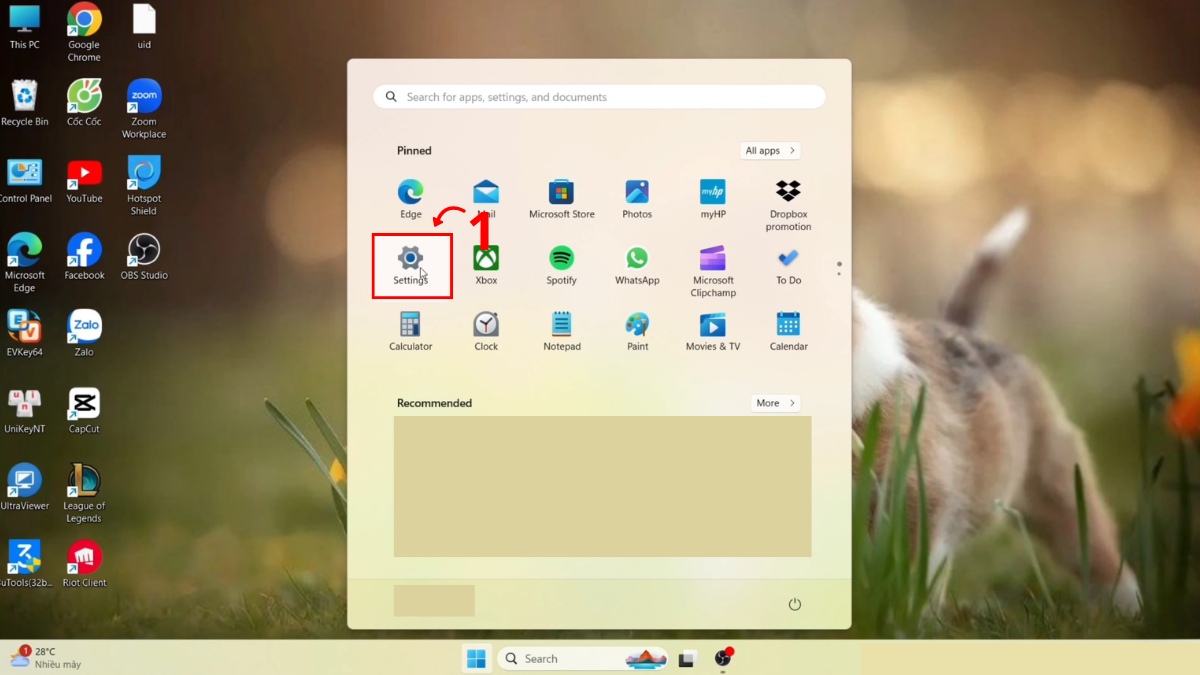Select Microsoft Edge desktop shortcut
This screenshot has height=675, width=1200.
[x=24, y=263]
